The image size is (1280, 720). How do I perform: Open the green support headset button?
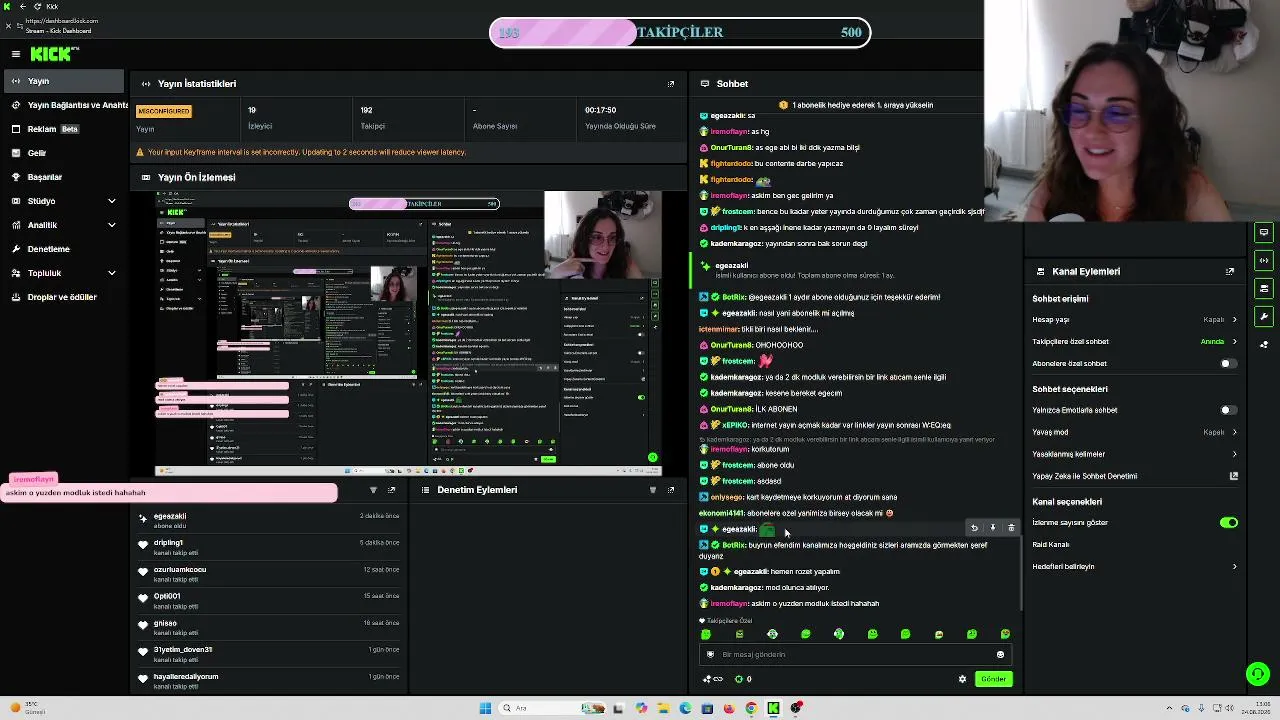[x=1258, y=674]
